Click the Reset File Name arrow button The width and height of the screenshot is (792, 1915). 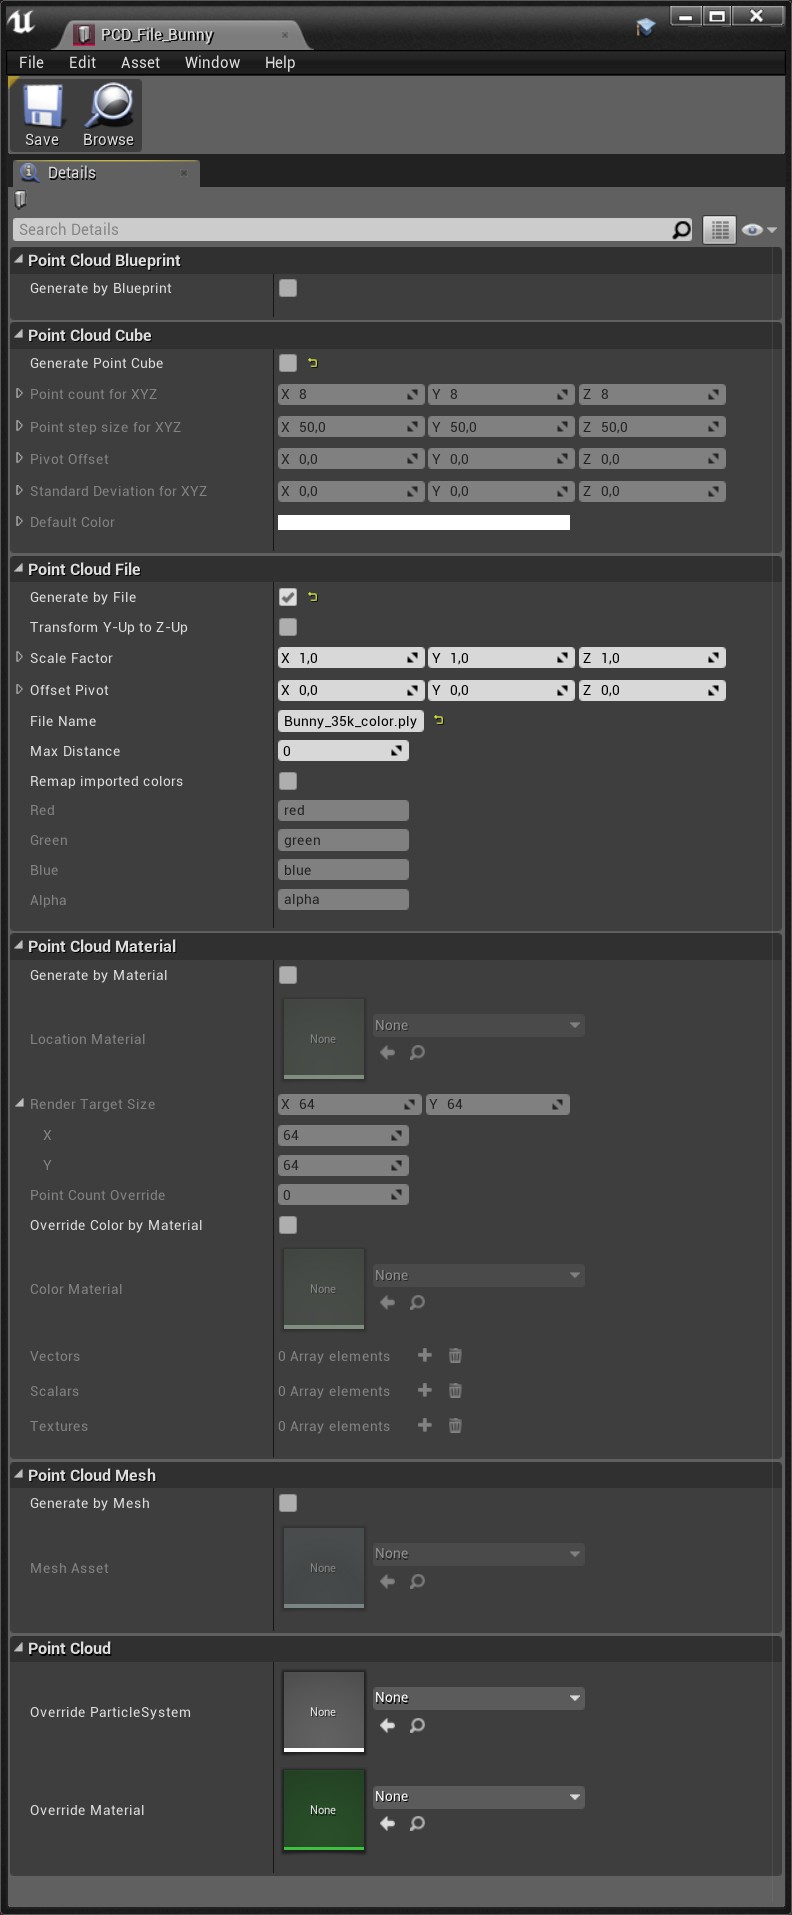click(x=439, y=720)
